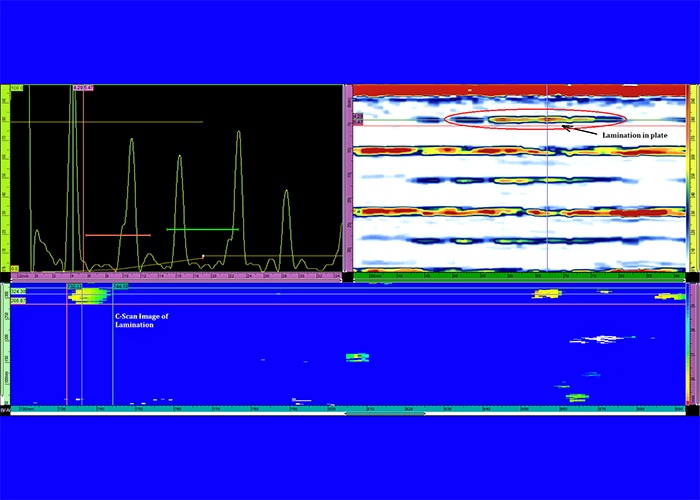This screenshot has height=500, width=700.
Task: Click the 296.87 index cursor label in the C-scan
Action: (x=18, y=301)
